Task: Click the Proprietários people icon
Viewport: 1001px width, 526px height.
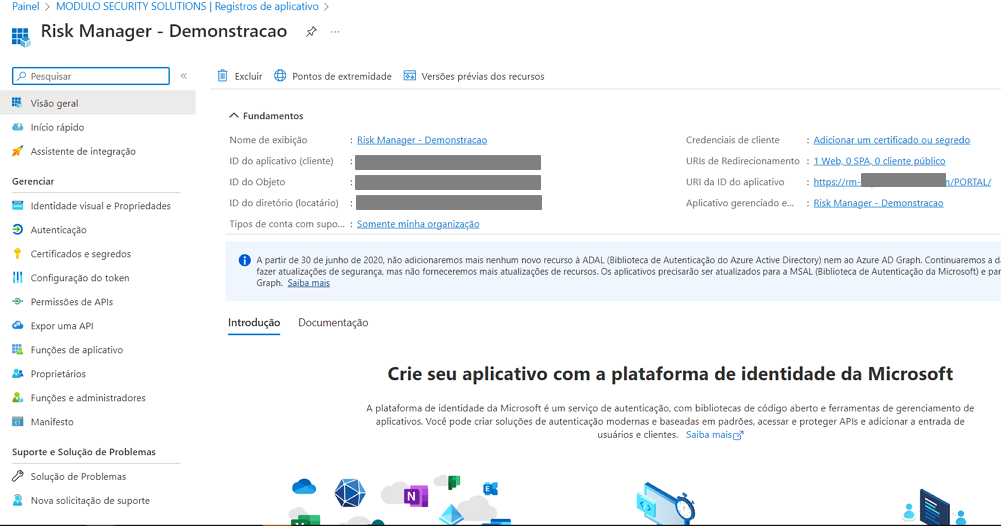Action: (17, 373)
